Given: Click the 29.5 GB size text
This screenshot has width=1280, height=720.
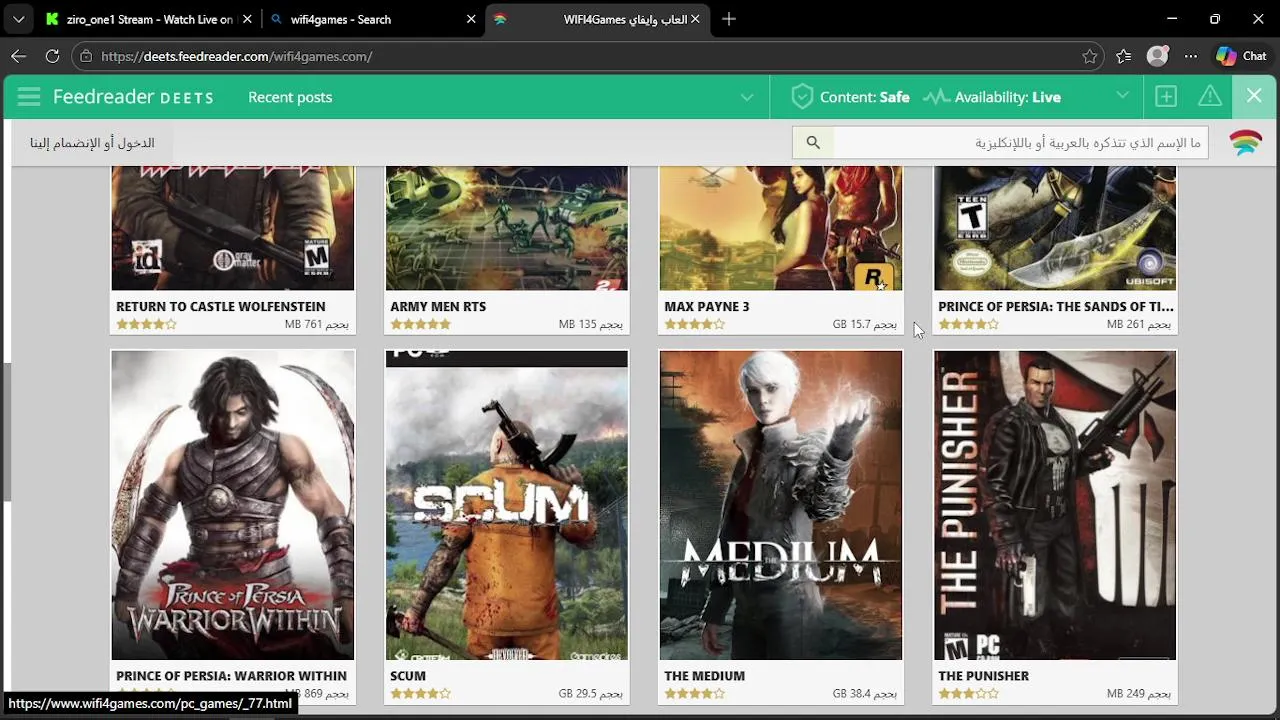Looking at the screenshot, I should (x=591, y=693).
